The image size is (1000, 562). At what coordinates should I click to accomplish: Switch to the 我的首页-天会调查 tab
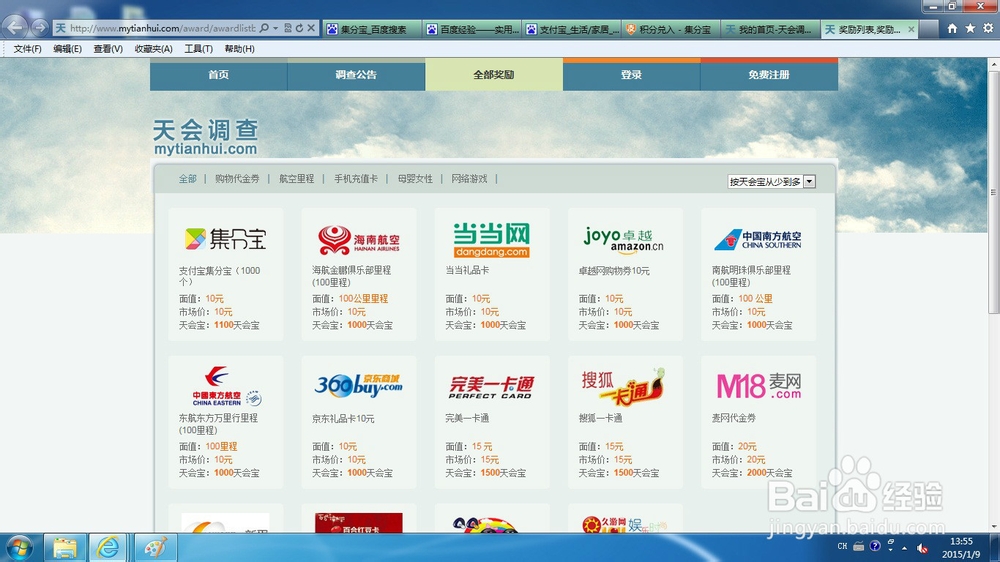click(771, 29)
